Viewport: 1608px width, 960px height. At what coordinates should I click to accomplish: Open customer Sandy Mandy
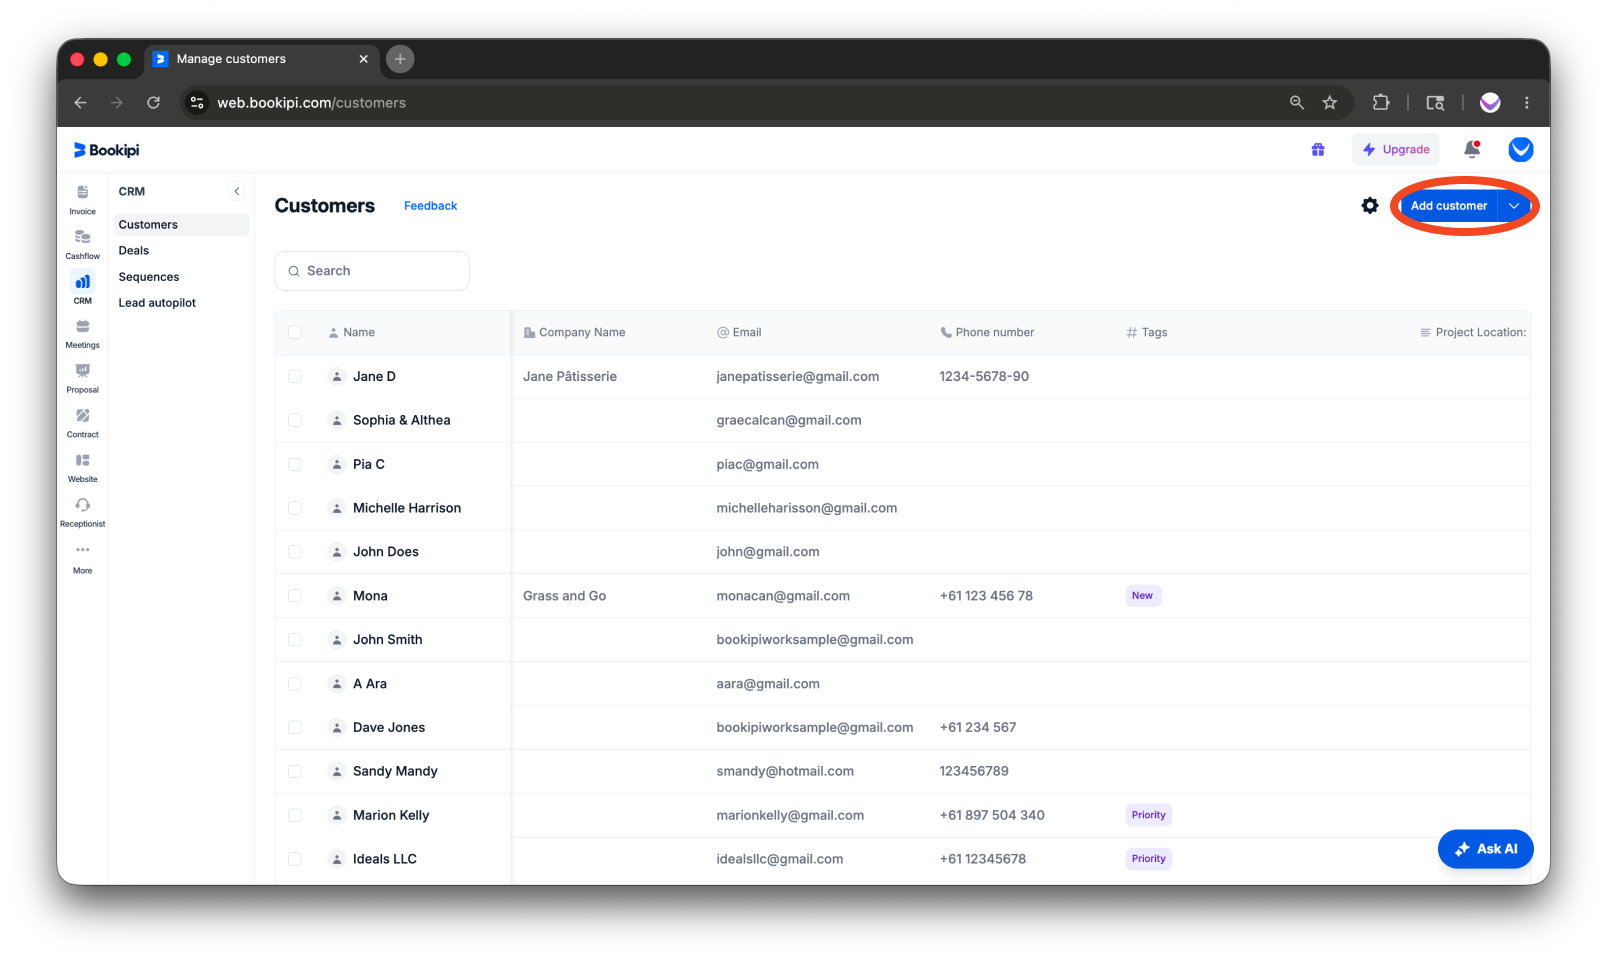[x=395, y=771]
